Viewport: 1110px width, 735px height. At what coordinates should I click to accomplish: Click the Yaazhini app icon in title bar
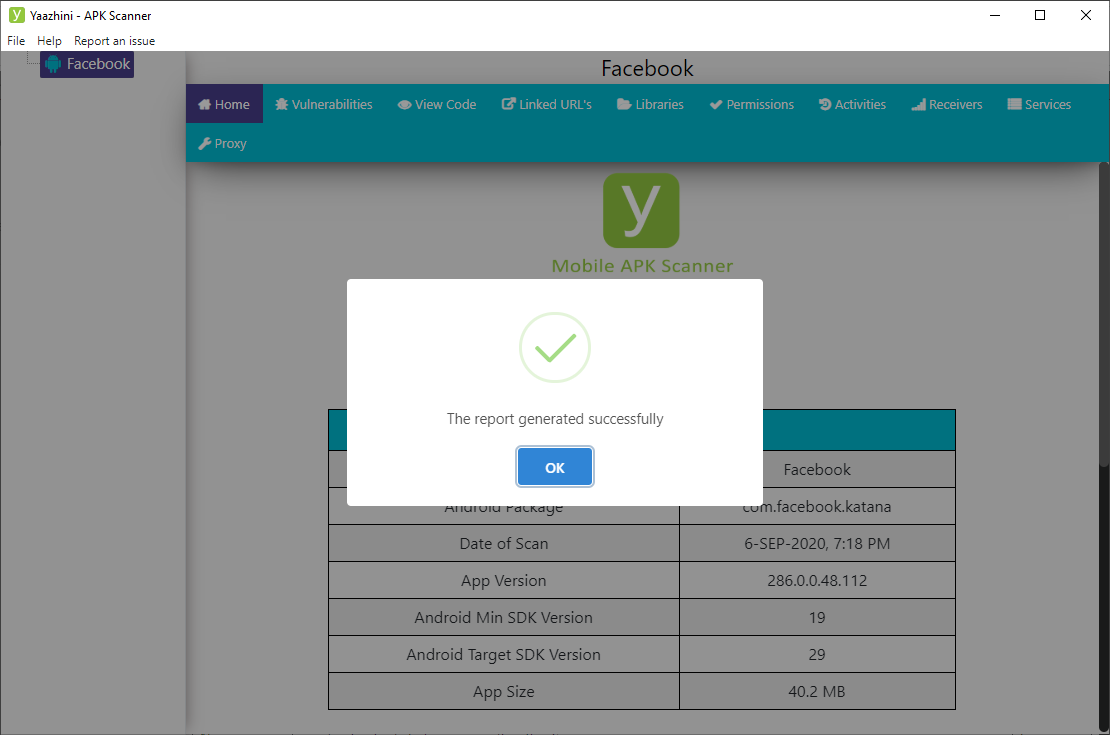click(16, 15)
